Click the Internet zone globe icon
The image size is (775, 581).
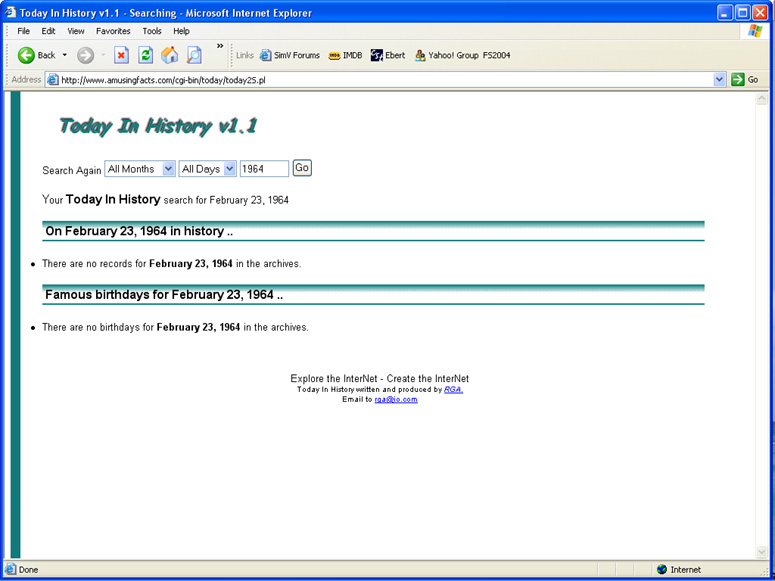(x=662, y=570)
